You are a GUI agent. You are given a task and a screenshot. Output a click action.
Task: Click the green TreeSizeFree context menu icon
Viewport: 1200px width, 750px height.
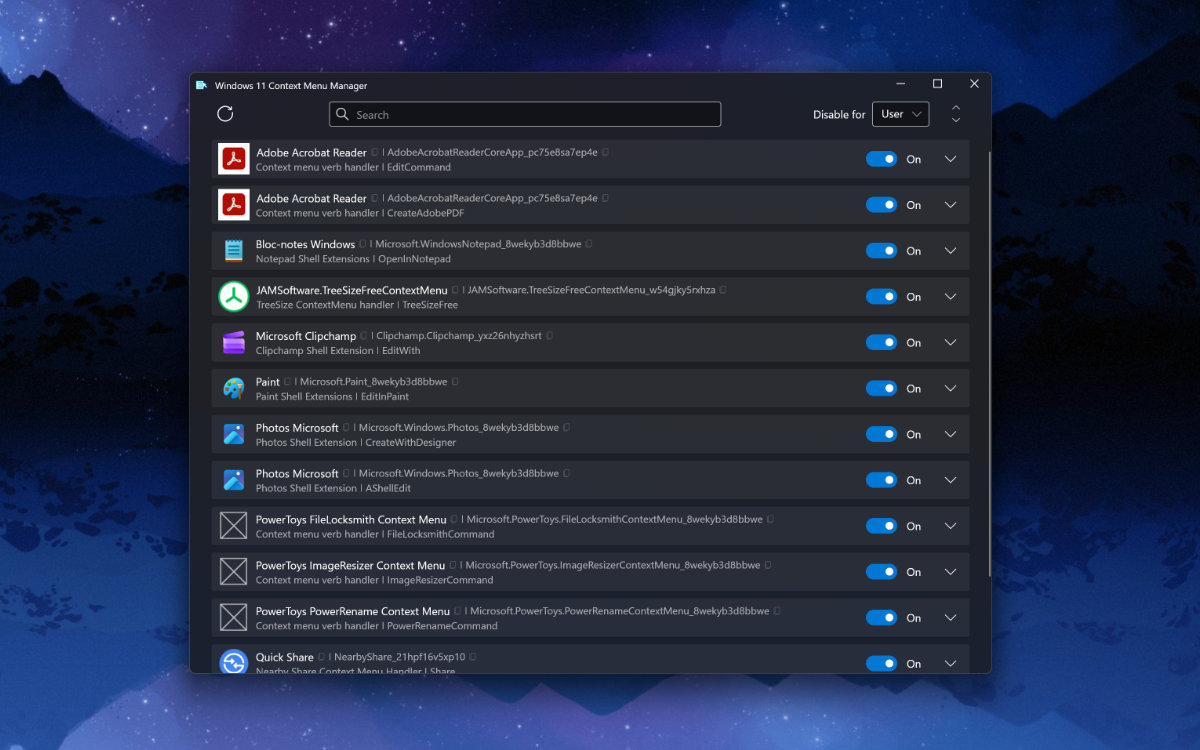point(233,296)
